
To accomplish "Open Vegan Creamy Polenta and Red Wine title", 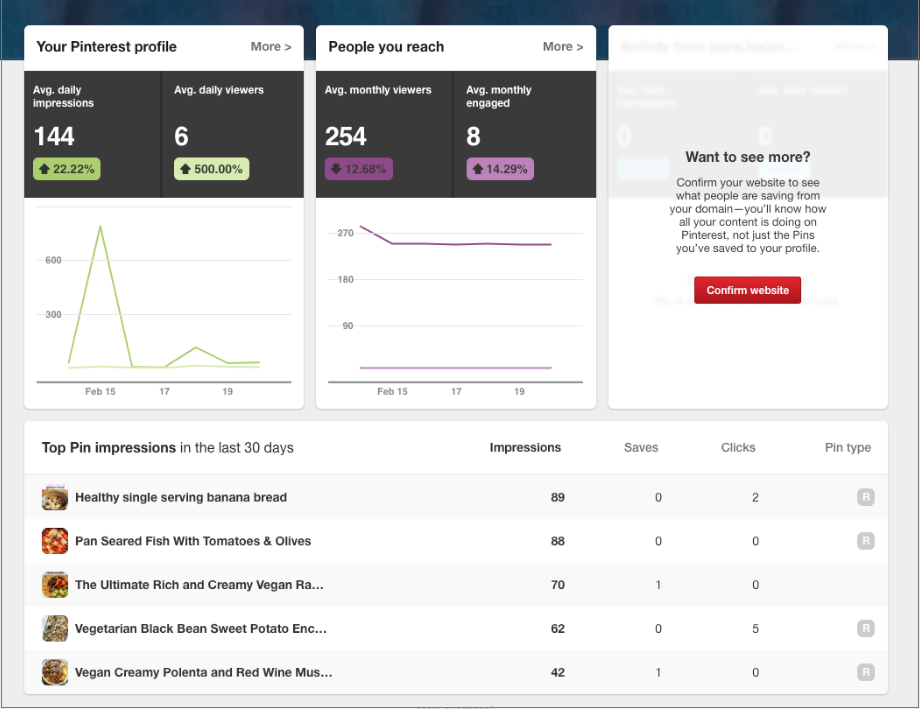I will pos(204,673).
